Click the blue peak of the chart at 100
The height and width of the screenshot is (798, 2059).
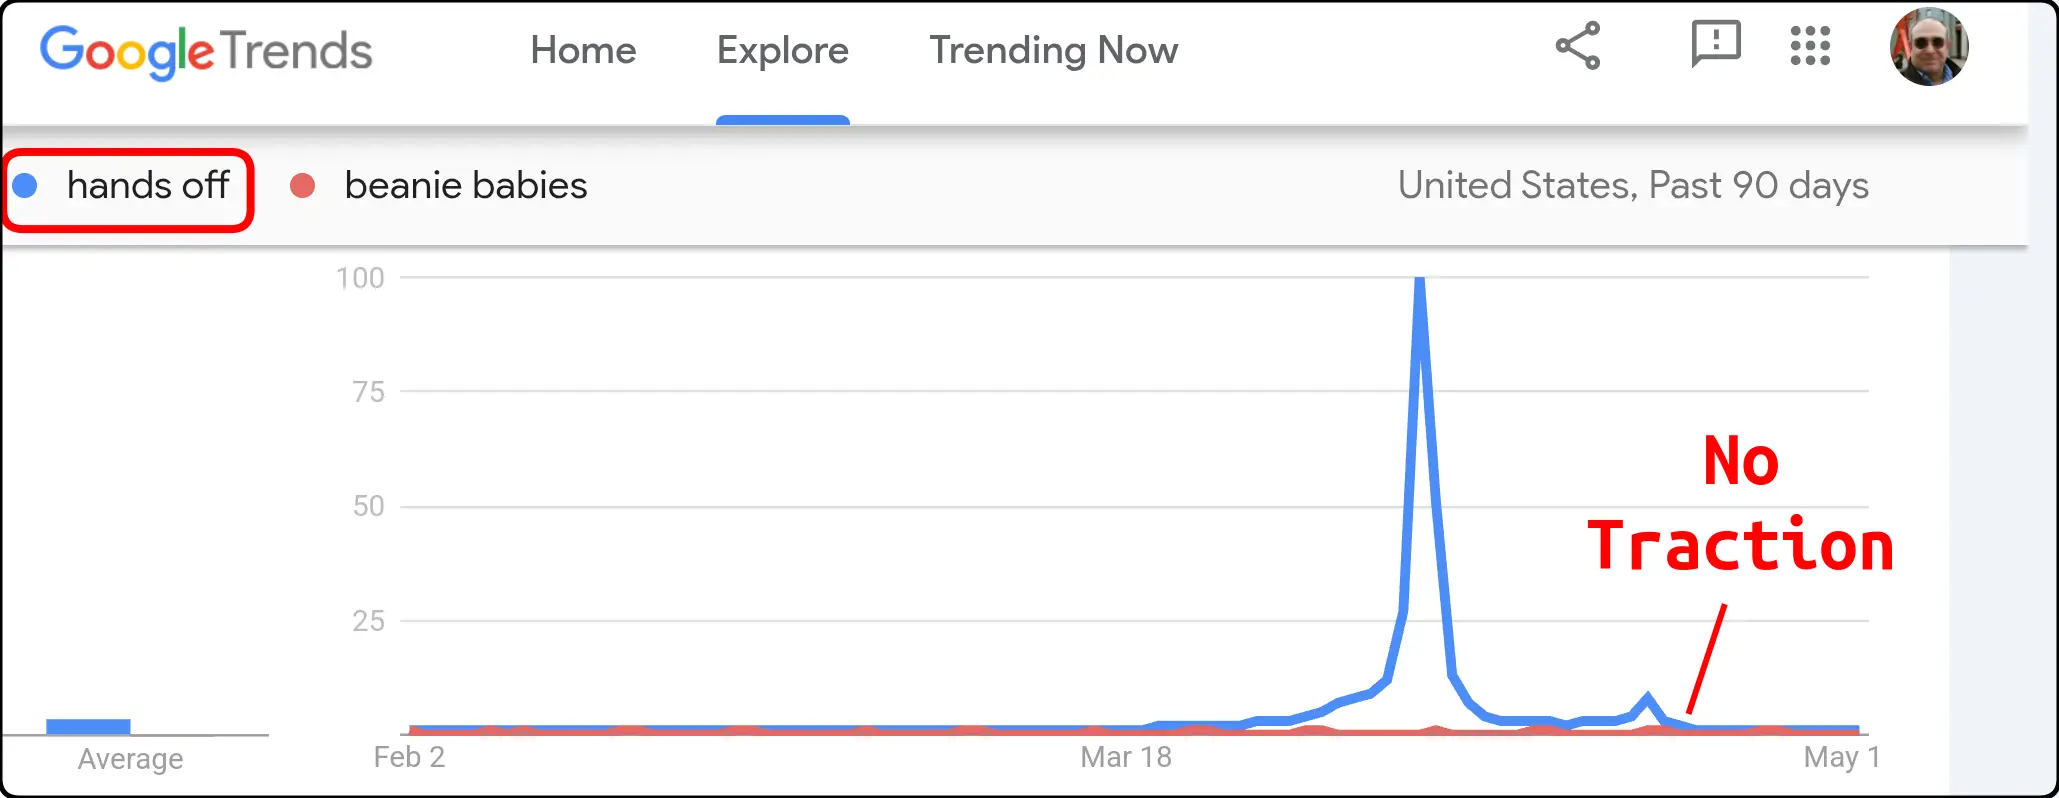(1419, 282)
